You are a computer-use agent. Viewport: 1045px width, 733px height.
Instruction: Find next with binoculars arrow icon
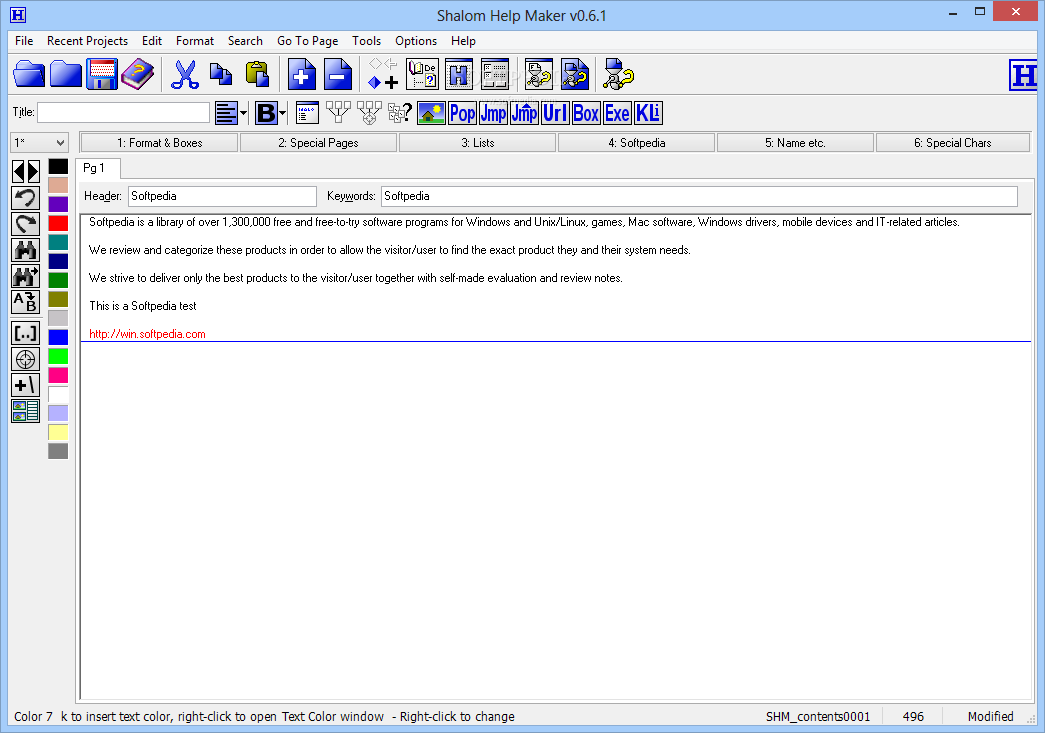(x=25, y=276)
